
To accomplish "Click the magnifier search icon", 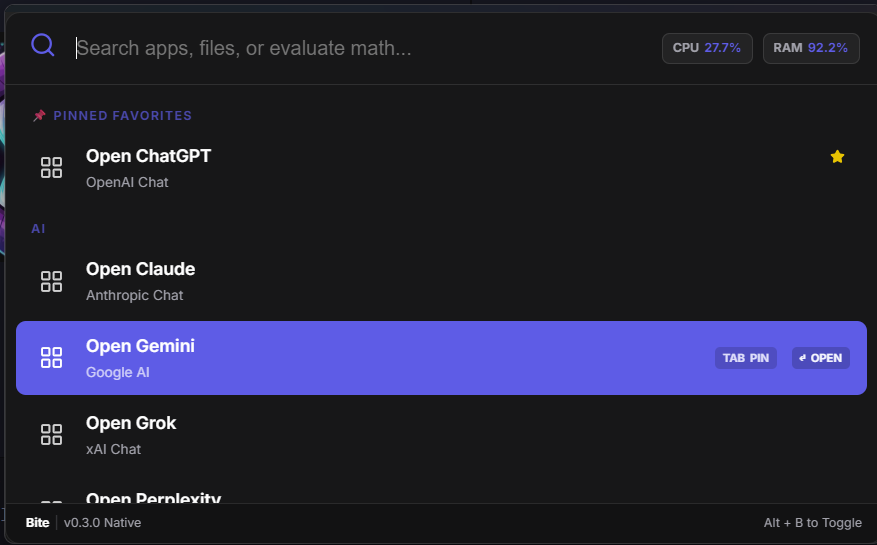I will tap(42, 45).
